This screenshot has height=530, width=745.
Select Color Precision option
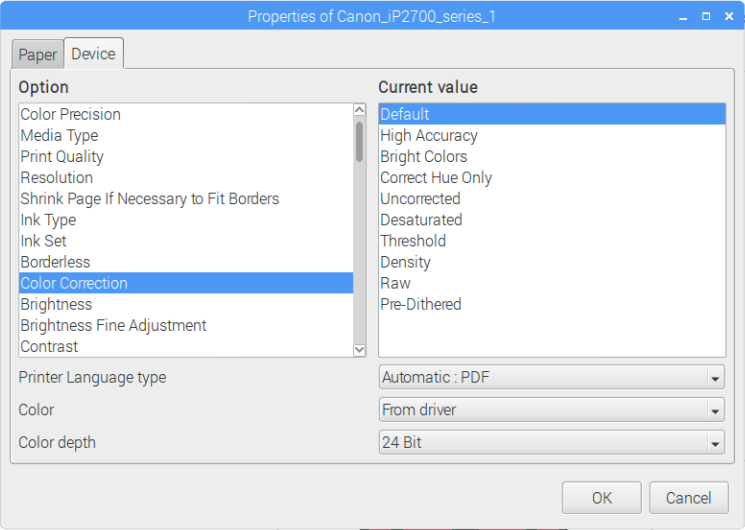pos(186,114)
